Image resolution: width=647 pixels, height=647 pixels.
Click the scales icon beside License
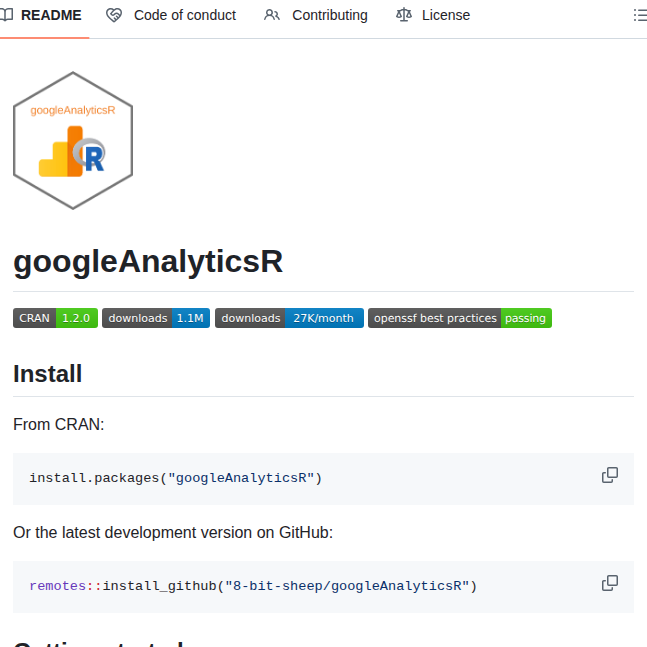[404, 15]
